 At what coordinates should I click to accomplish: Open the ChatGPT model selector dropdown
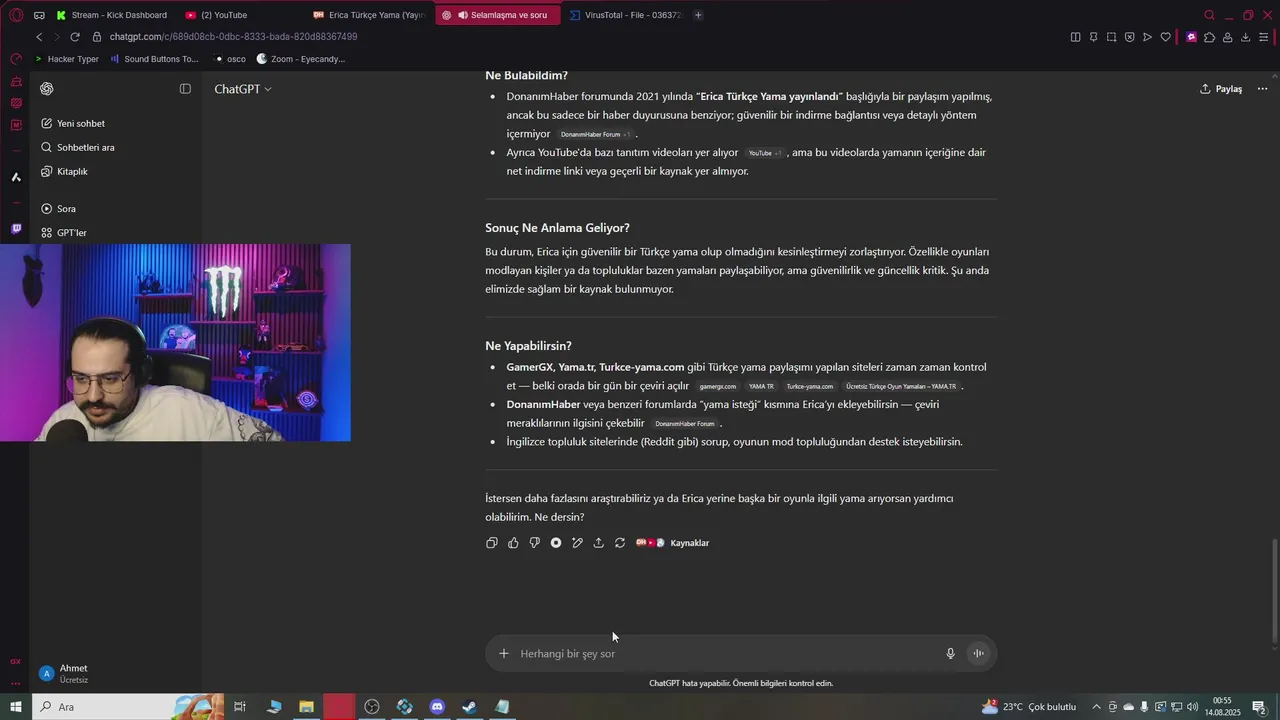(243, 89)
